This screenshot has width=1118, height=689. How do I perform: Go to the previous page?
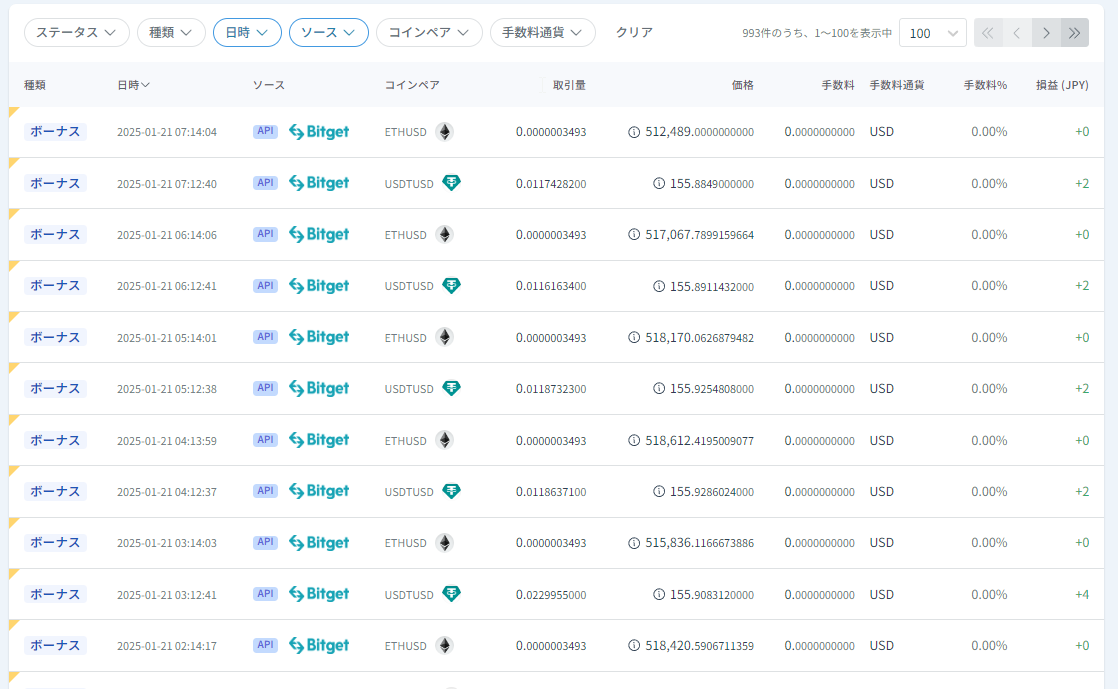click(x=1017, y=33)
